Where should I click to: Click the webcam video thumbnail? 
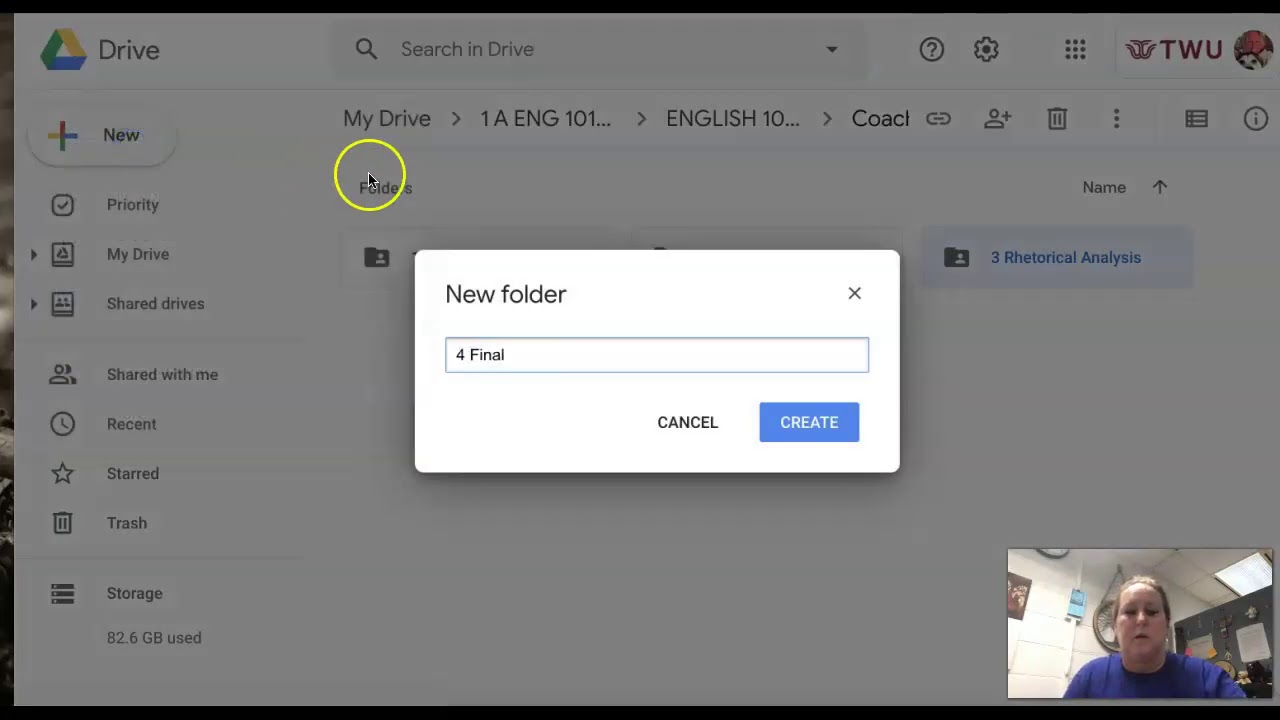(x=1140, y=623)
